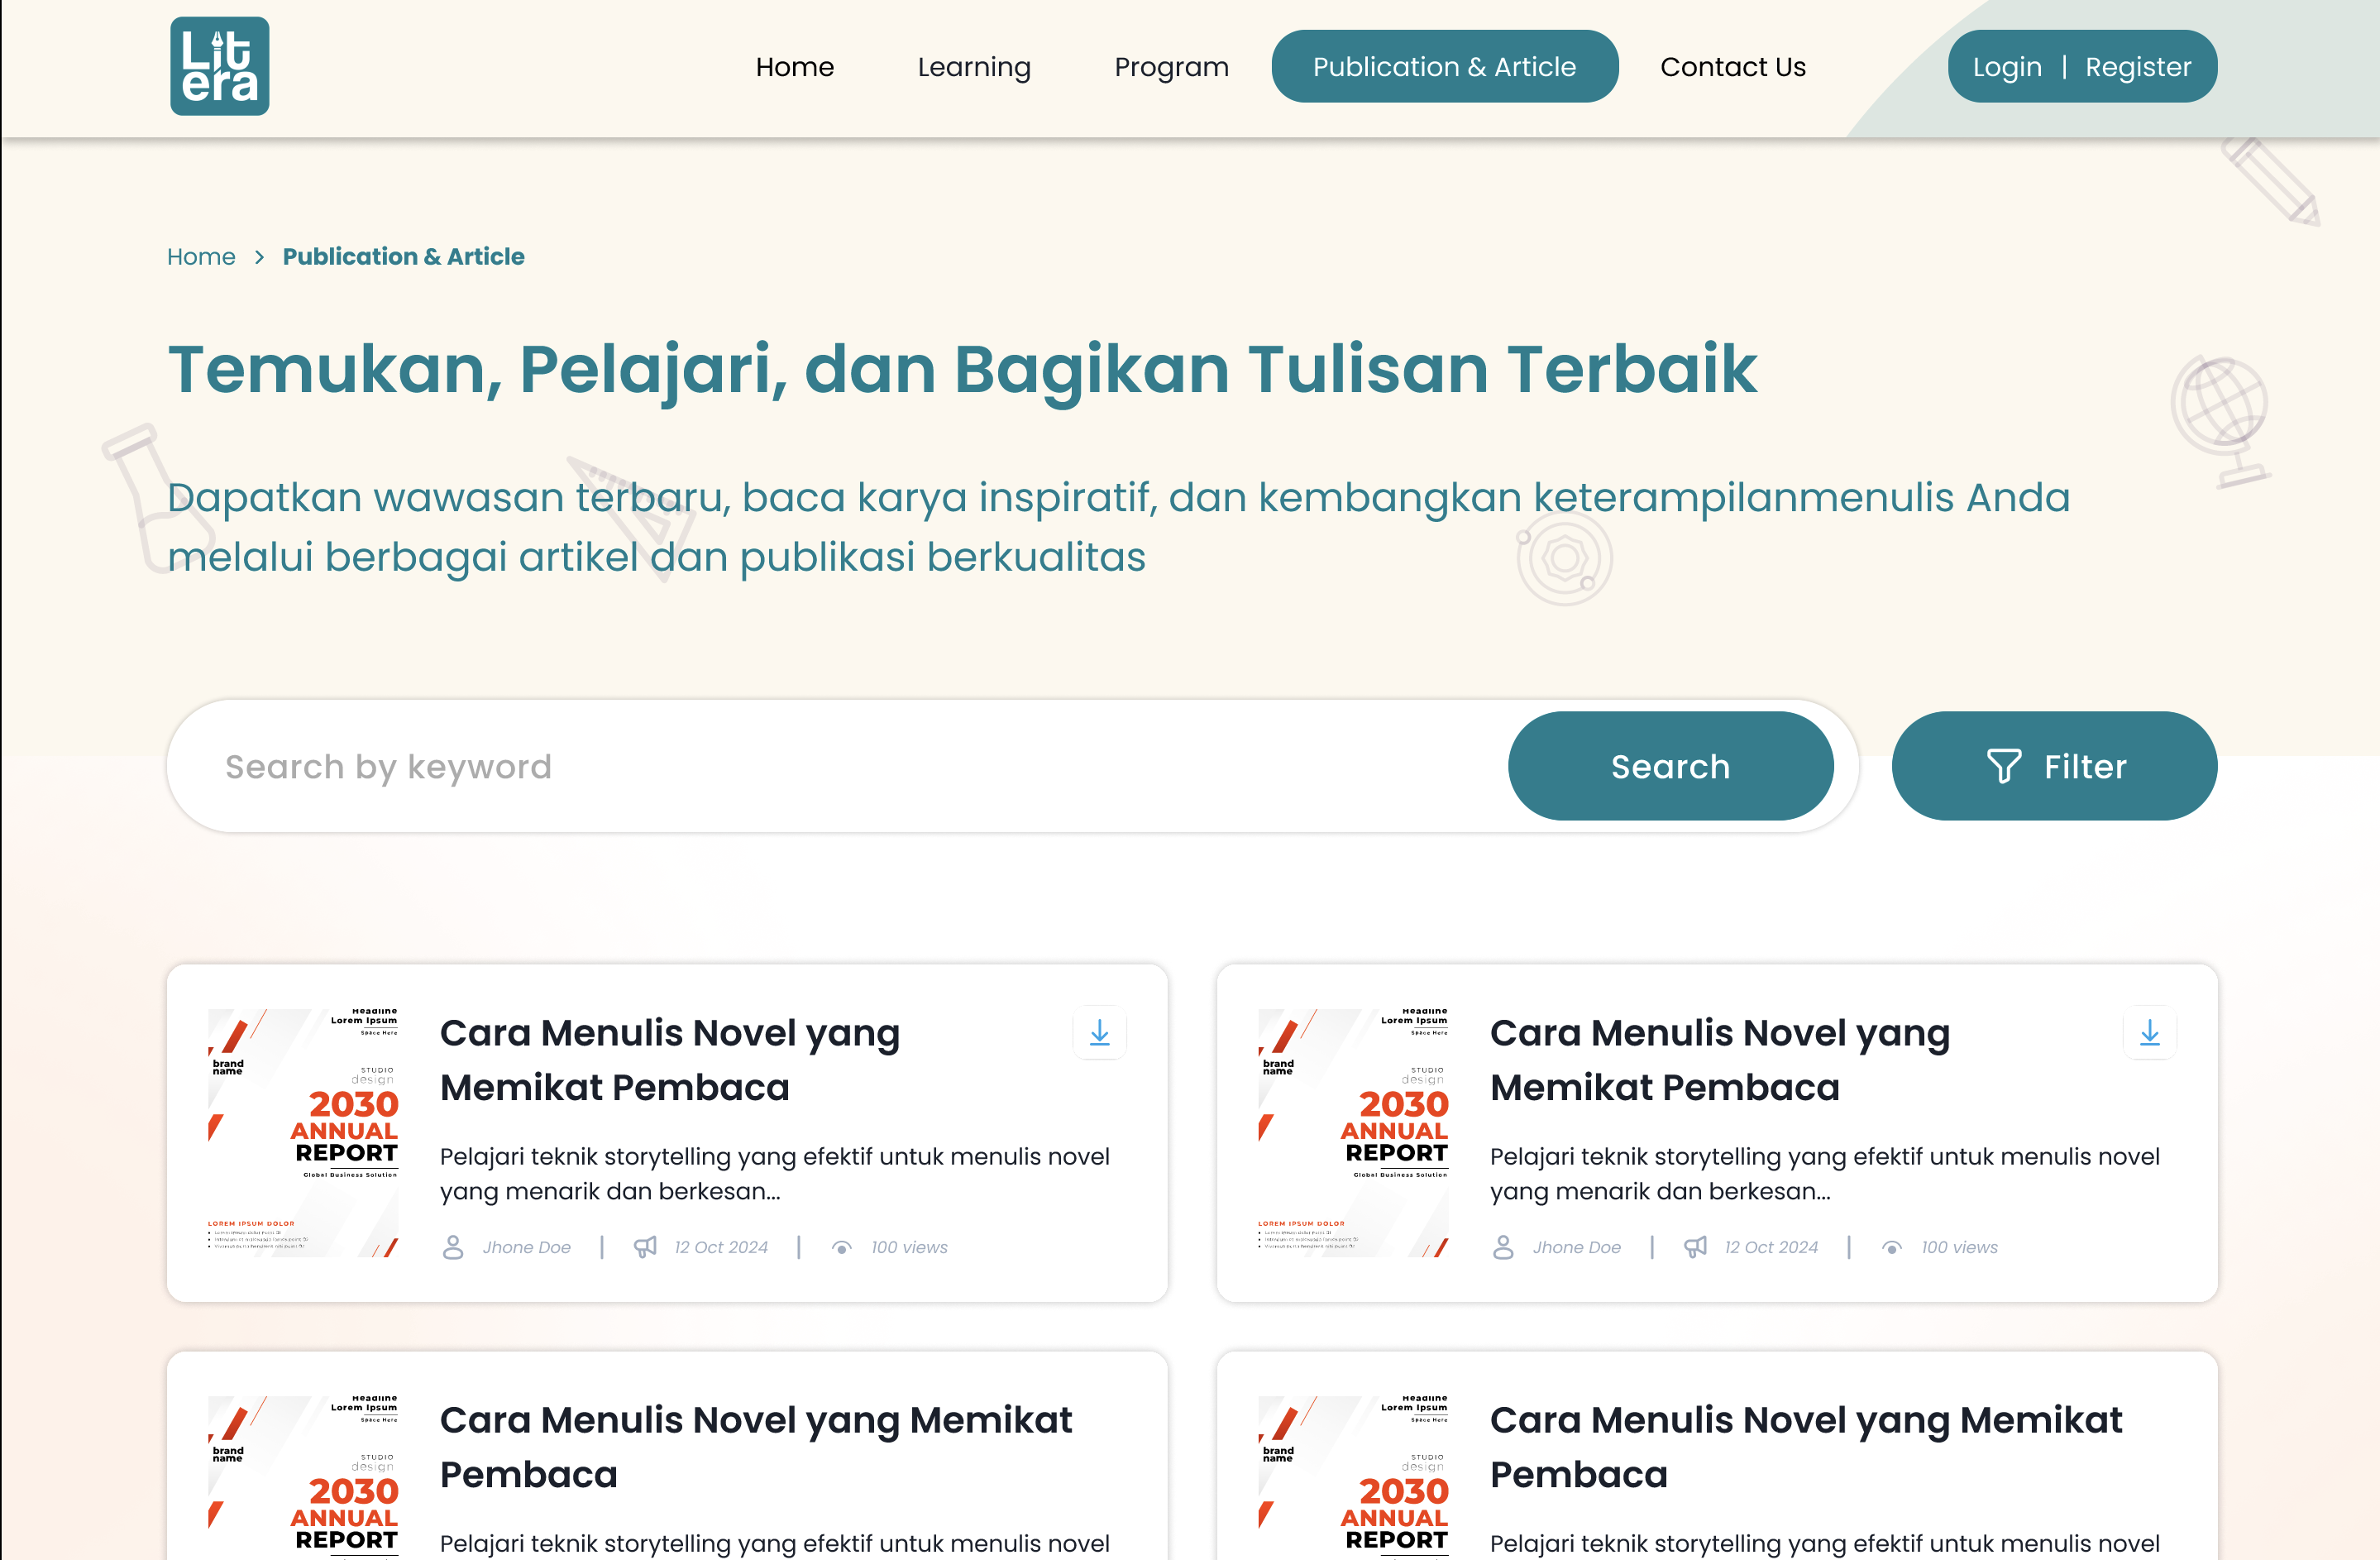Follow the Home breadcrumb link
Image resolution: width=2380 pixels, height=1560 pixels.
(x=201, y=256)
